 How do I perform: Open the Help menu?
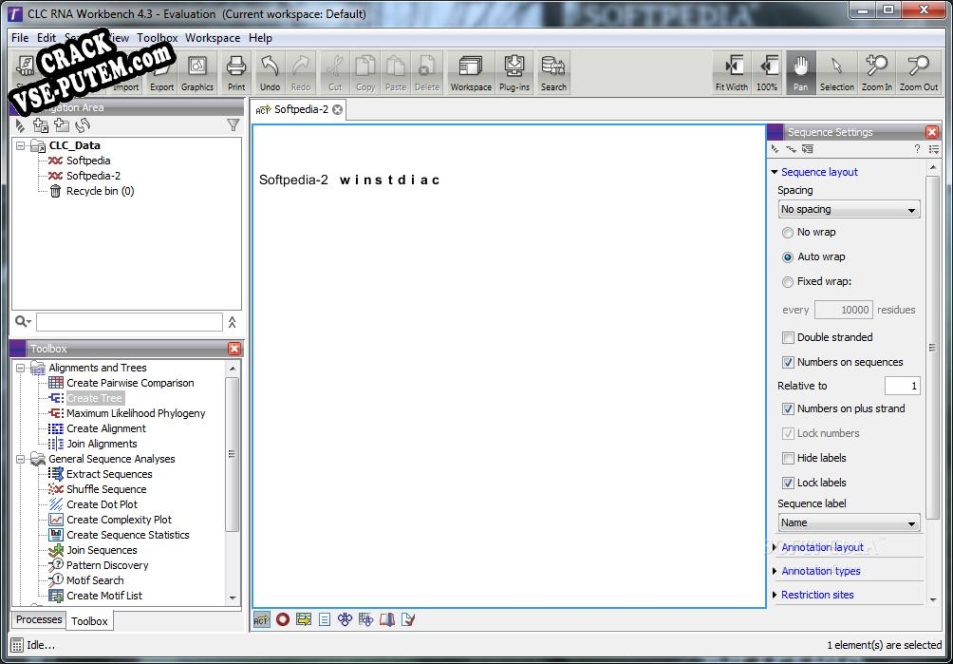coord(260,38)
